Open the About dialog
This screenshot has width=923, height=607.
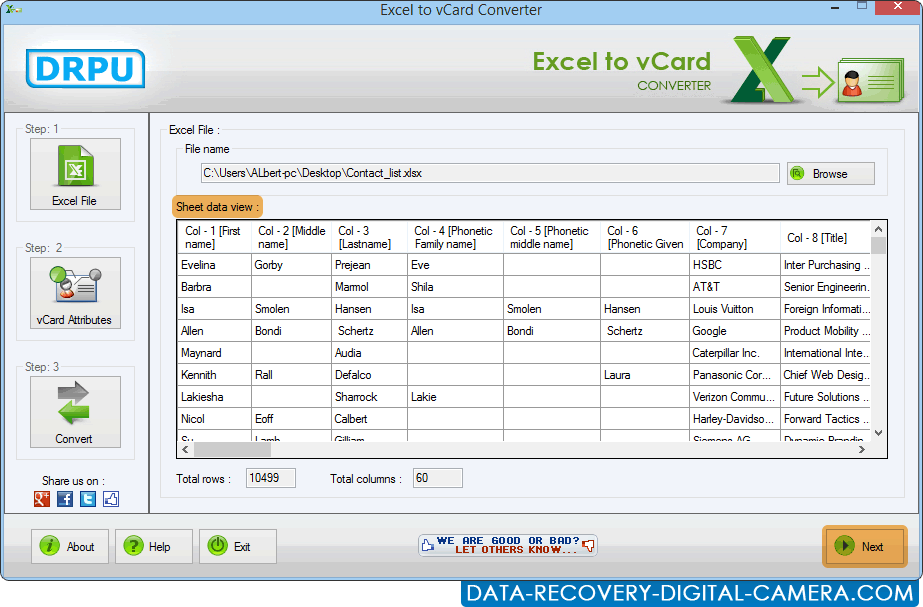click(x=69, y=546)
